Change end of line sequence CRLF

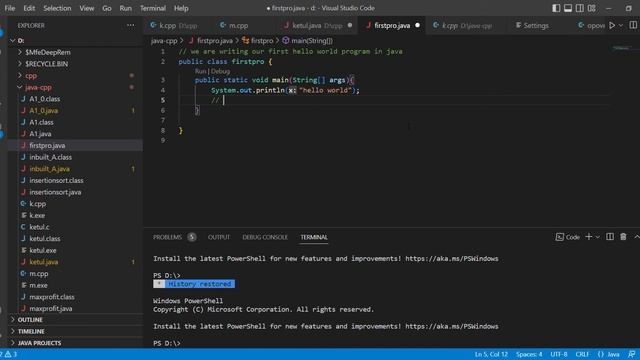(x=582, y=354)
